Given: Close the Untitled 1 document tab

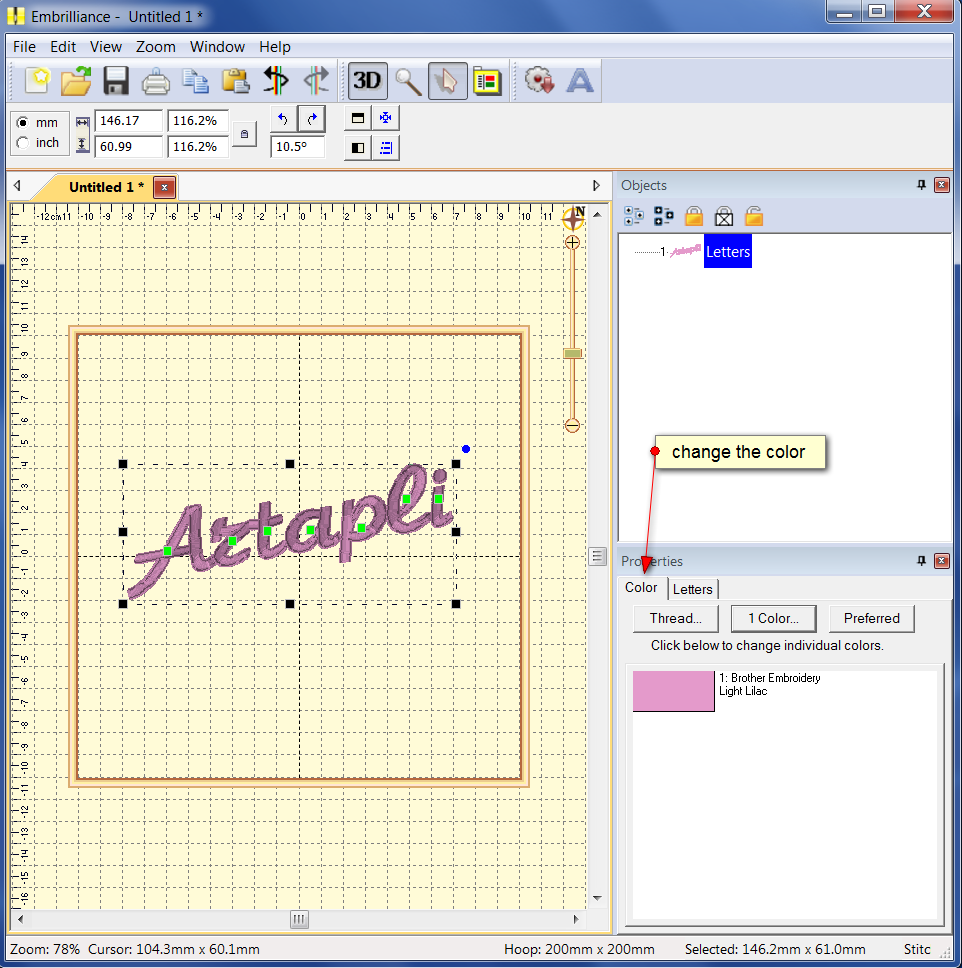Looking at the screenshot, I should point(164,188).
